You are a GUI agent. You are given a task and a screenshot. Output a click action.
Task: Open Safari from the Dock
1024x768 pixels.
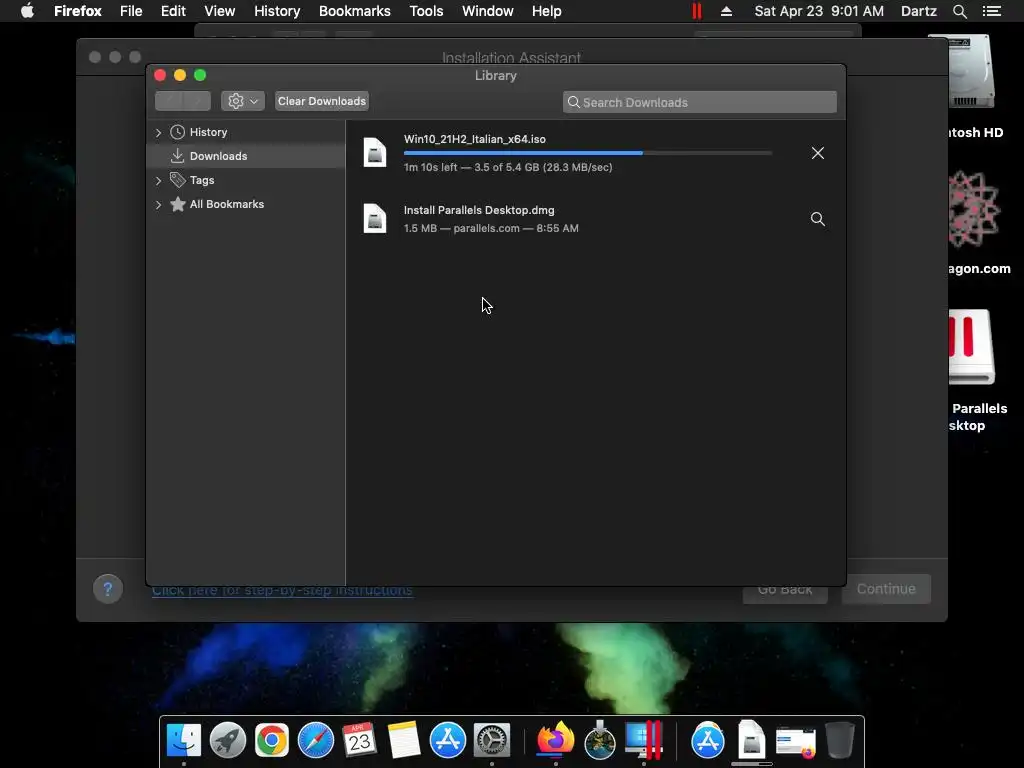[316, 740]
